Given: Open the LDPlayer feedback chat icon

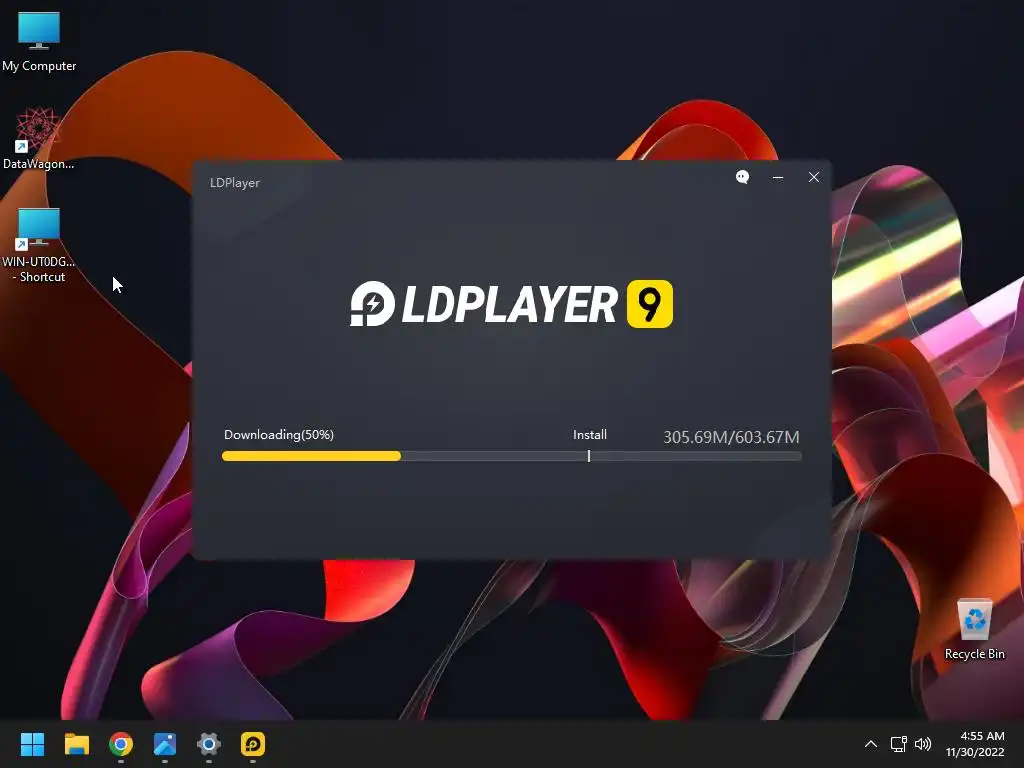Looking at the screenshot, I should click(743, 177).
